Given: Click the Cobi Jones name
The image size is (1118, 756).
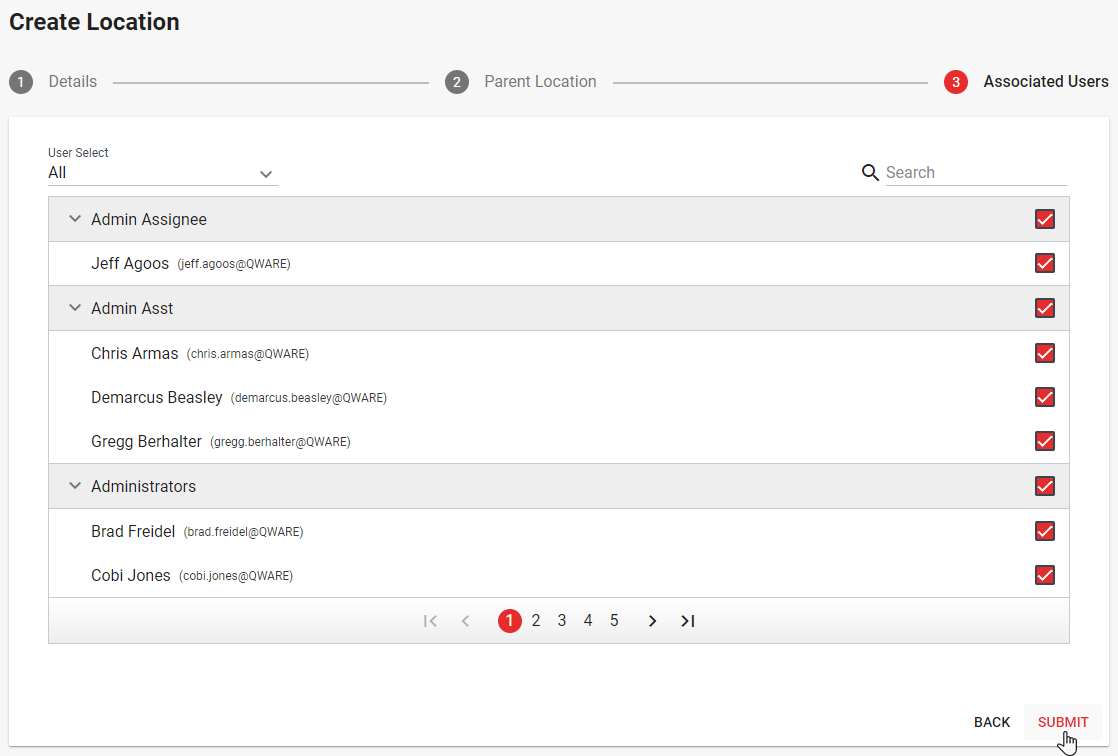Looking at the screenshot, I should click(131, 576).
